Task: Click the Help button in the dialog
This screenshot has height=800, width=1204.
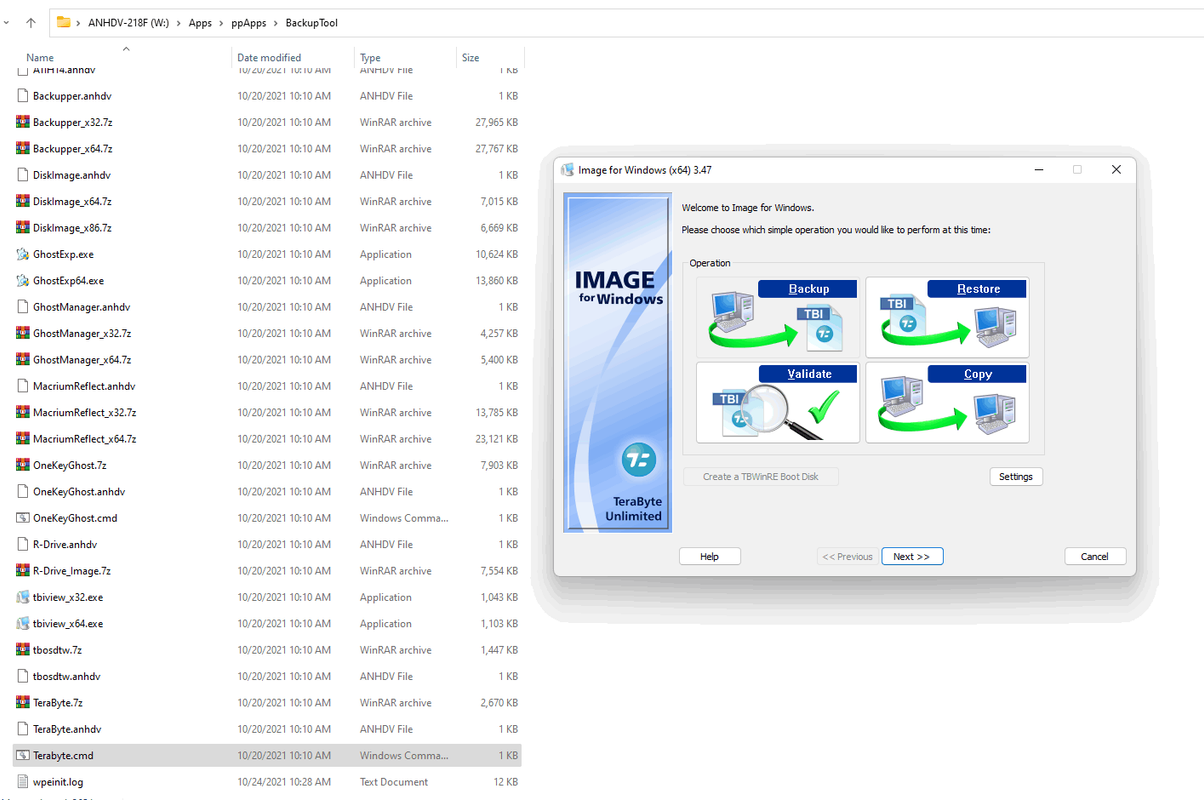Action: [x=710, y=556]
